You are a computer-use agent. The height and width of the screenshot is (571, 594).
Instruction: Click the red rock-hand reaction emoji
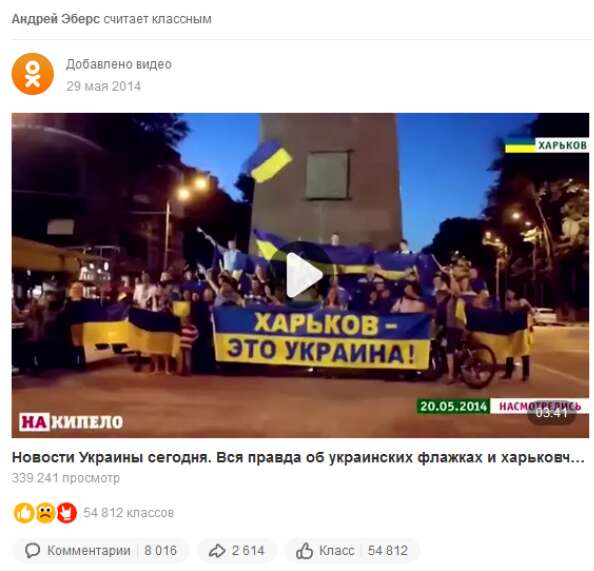pos(67,513)
